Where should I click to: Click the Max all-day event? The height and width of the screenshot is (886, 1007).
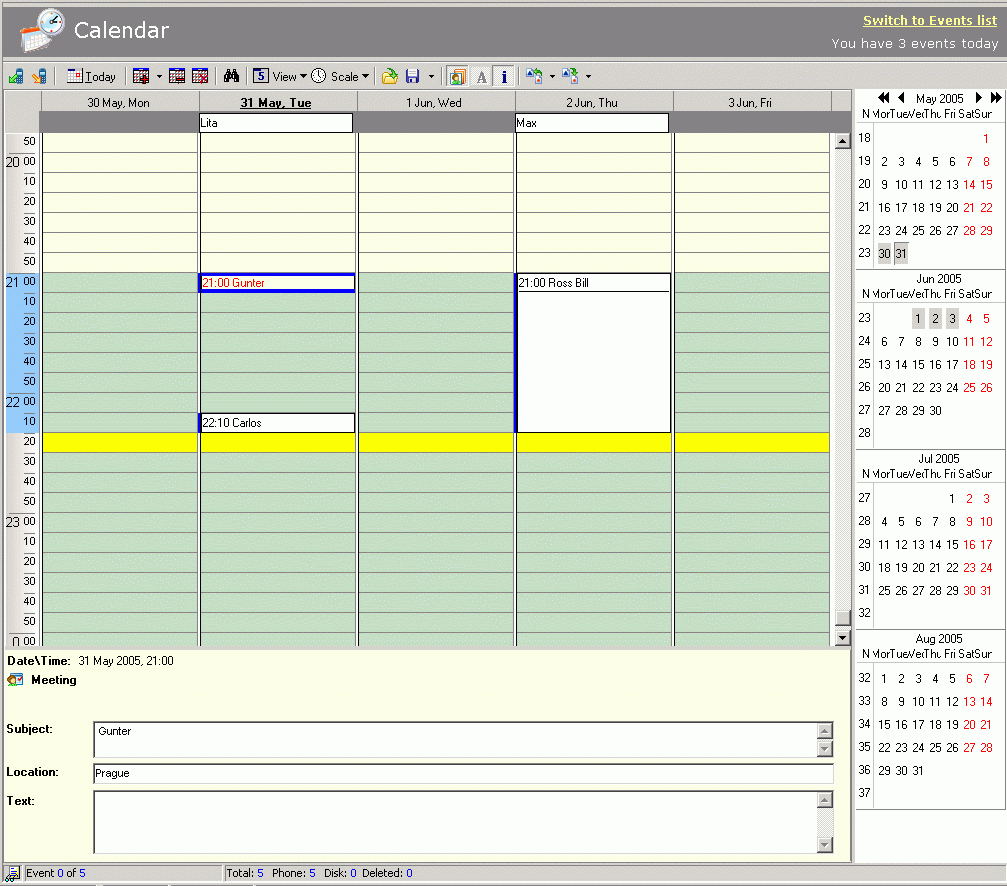(x=592, y=123)
